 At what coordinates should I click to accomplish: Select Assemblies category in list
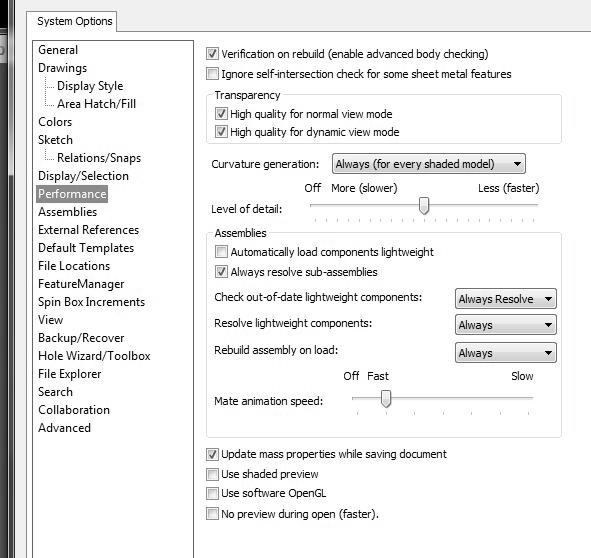(x=67, y=212)
